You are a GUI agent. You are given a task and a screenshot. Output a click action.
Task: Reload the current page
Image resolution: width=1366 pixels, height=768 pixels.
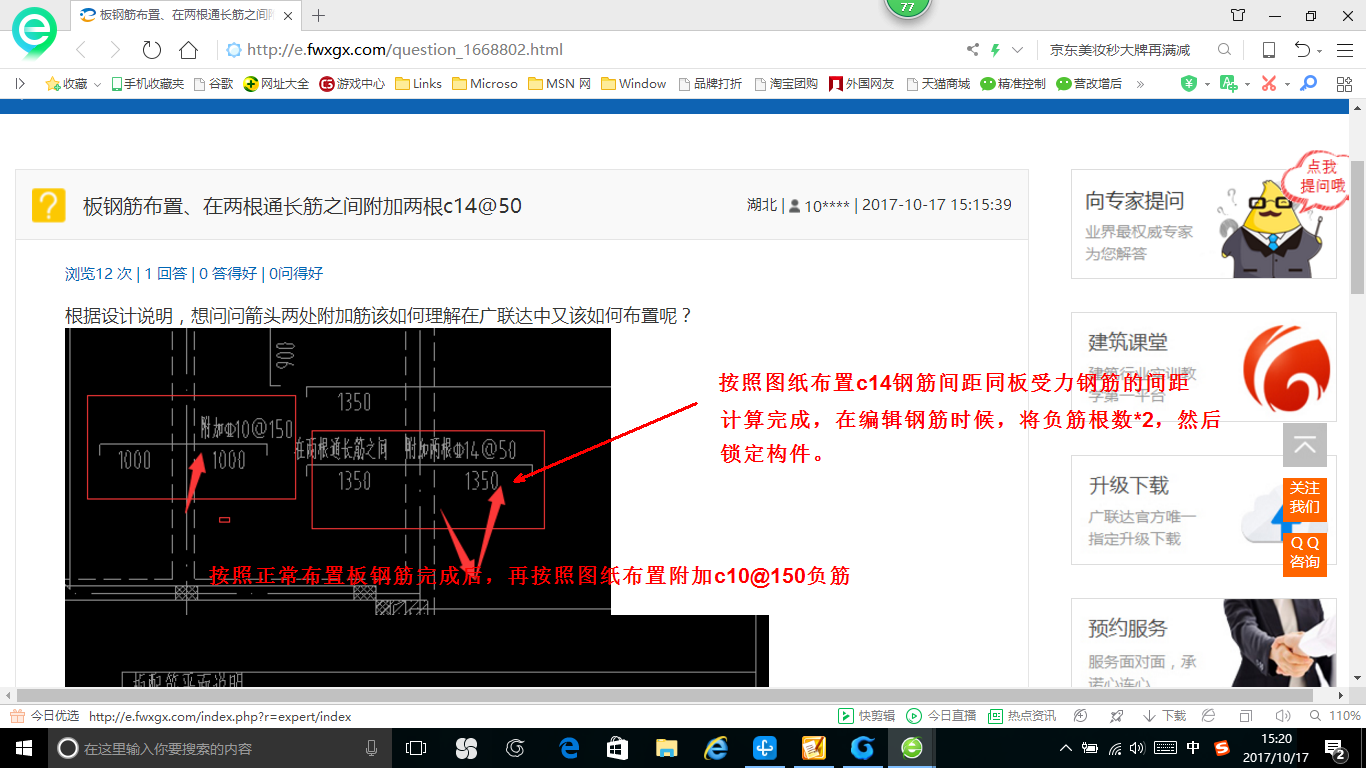152,50
